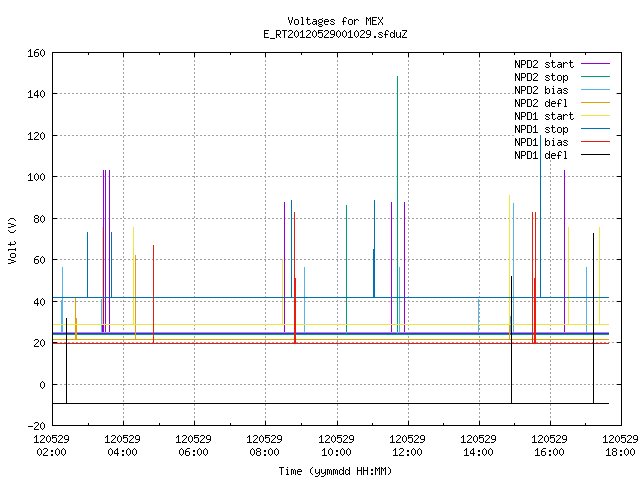Click the red NPD1 bias legend line sample
The height and width of the screenshot is (480, 640).
coord(595,142)
